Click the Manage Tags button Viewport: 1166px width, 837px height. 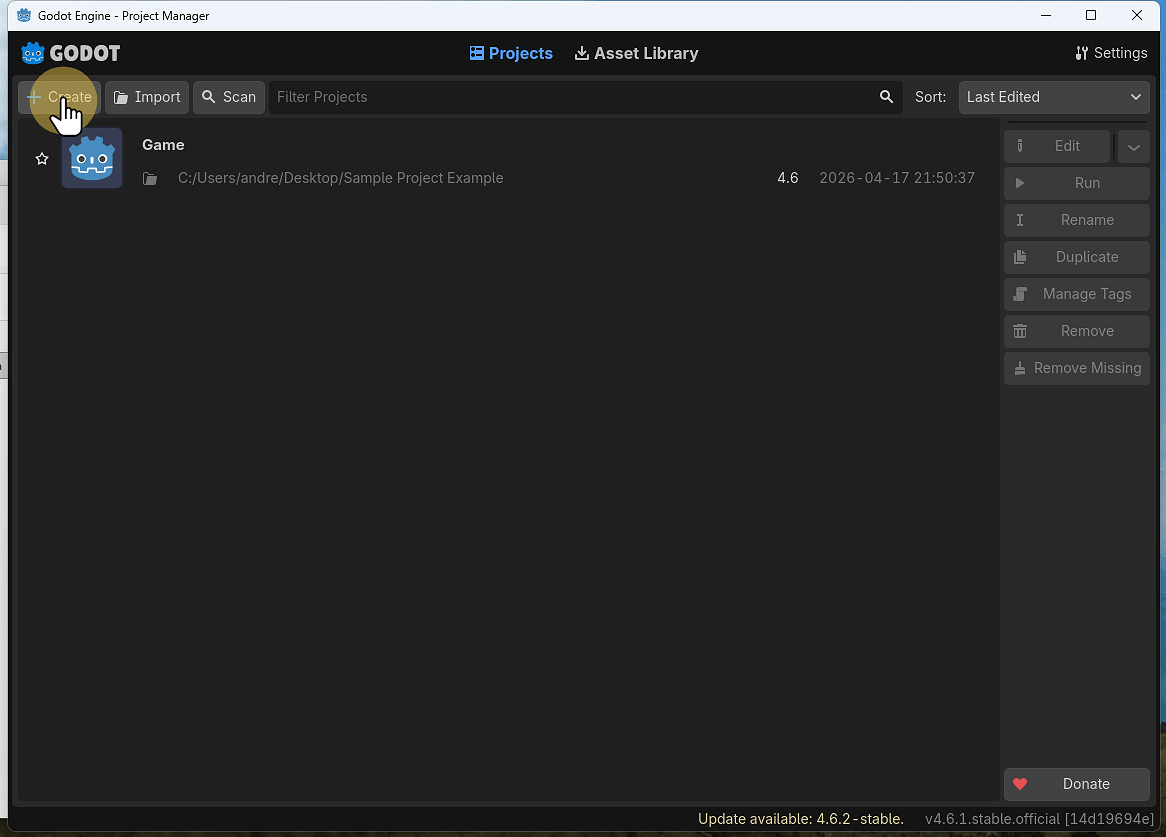[1076, 294]
